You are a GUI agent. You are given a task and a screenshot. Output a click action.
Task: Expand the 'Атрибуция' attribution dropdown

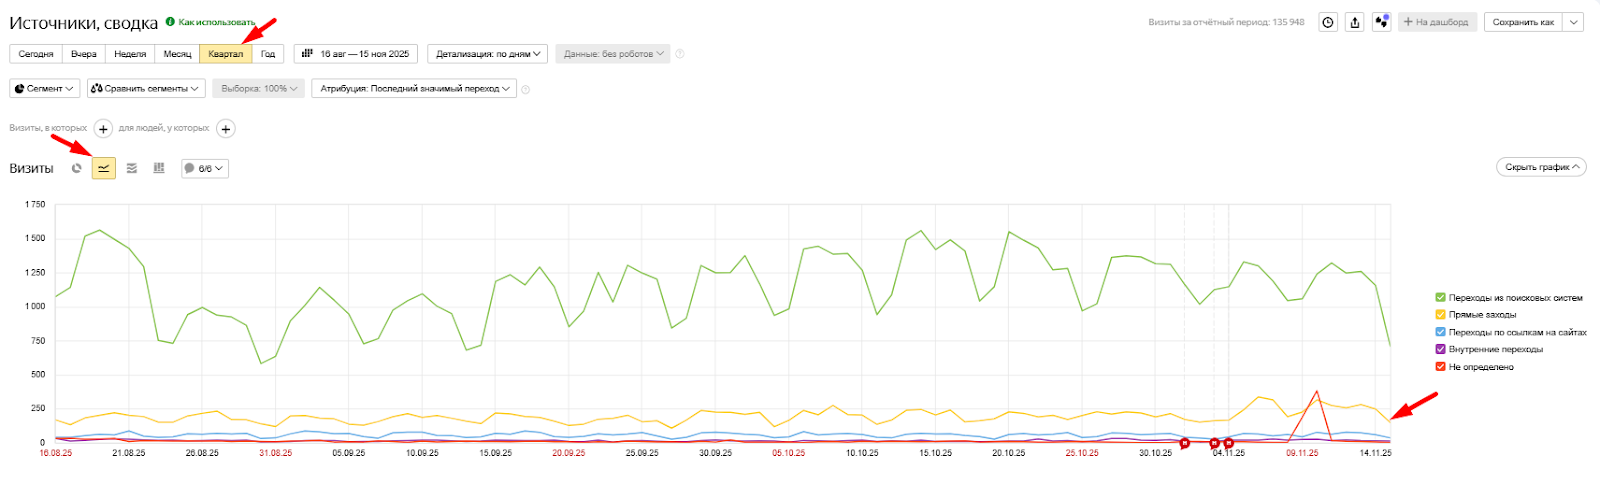point(415,89)
